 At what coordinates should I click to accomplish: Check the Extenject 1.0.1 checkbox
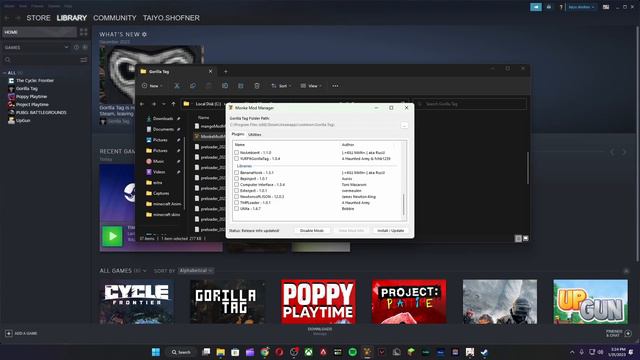pyautogui.click(x=236, y=190)
